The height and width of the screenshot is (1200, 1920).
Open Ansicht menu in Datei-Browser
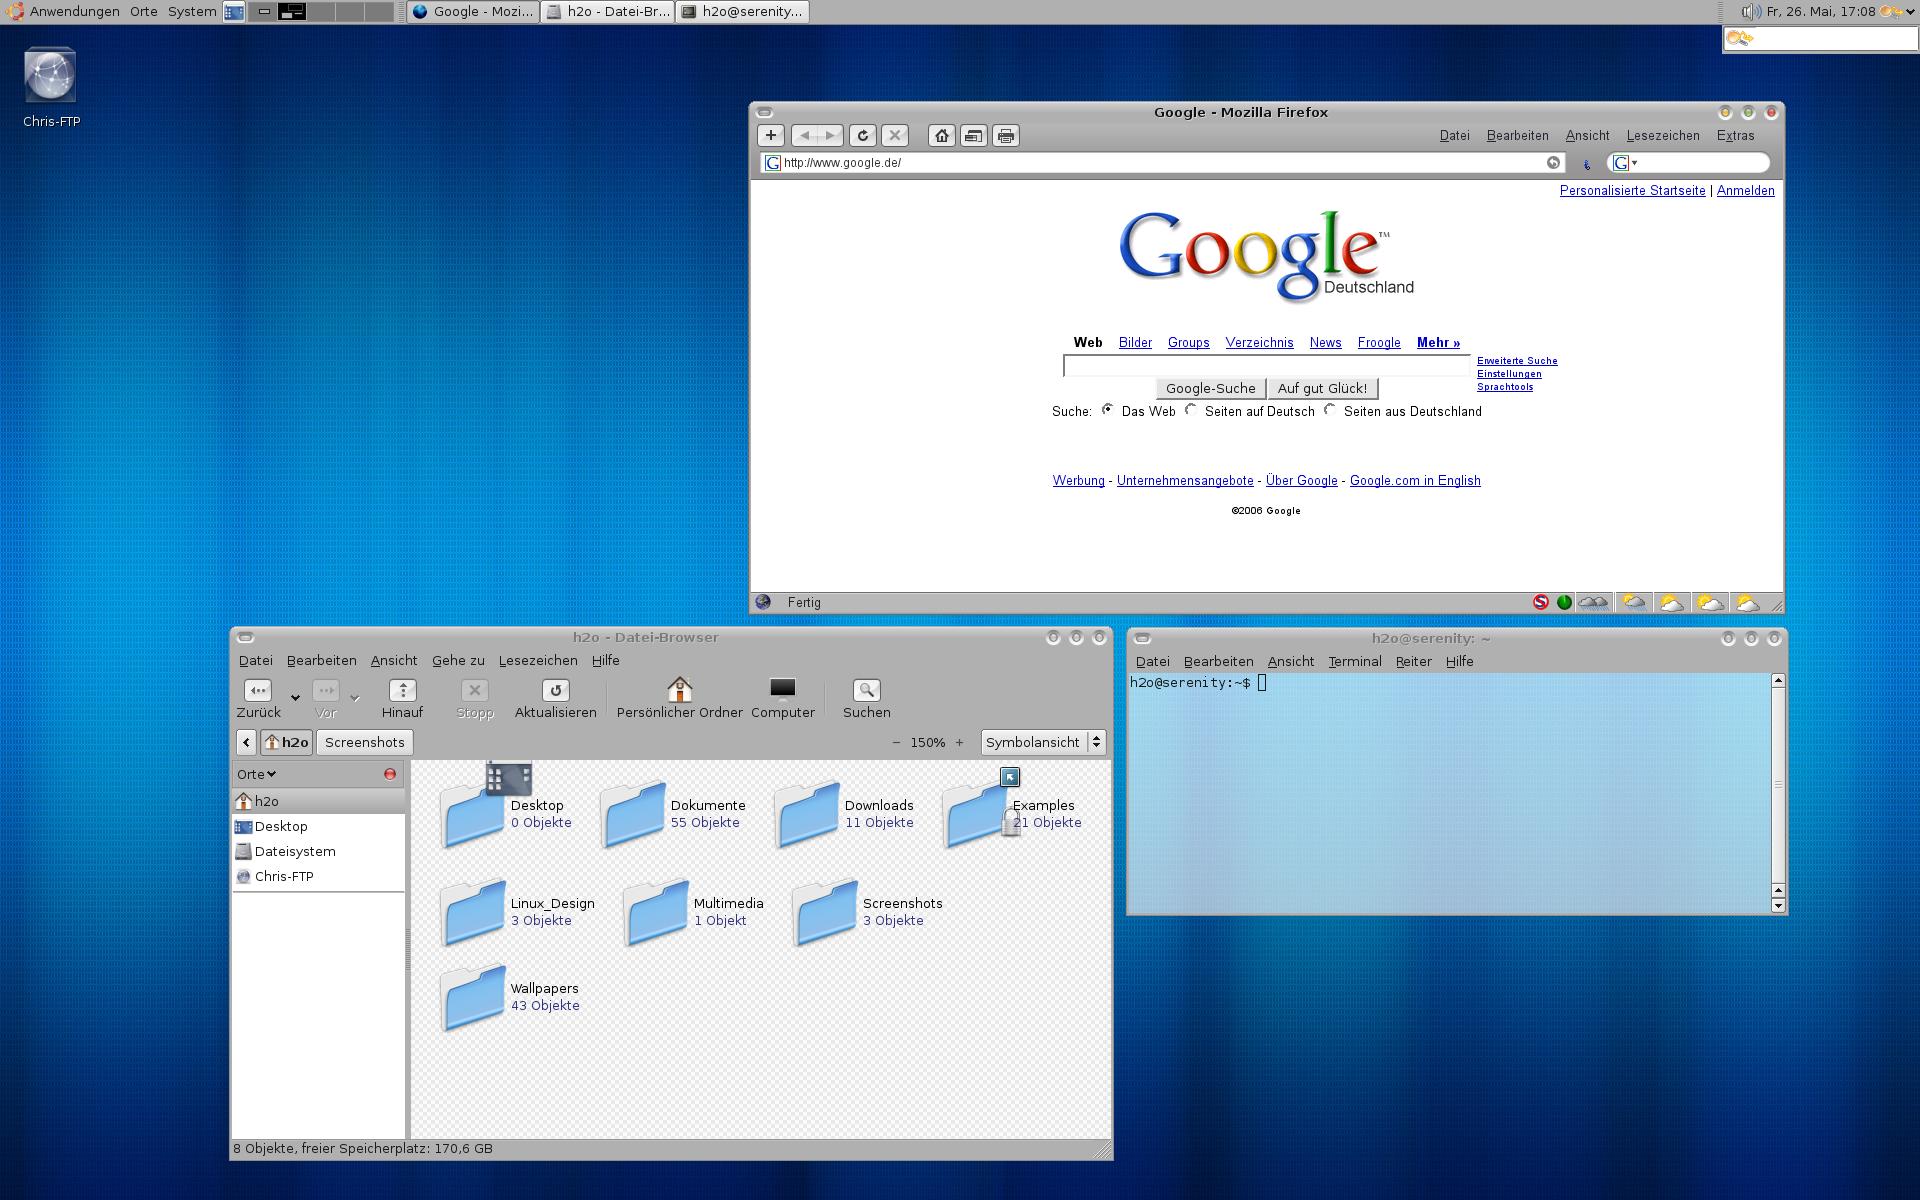tap(394, 661)
